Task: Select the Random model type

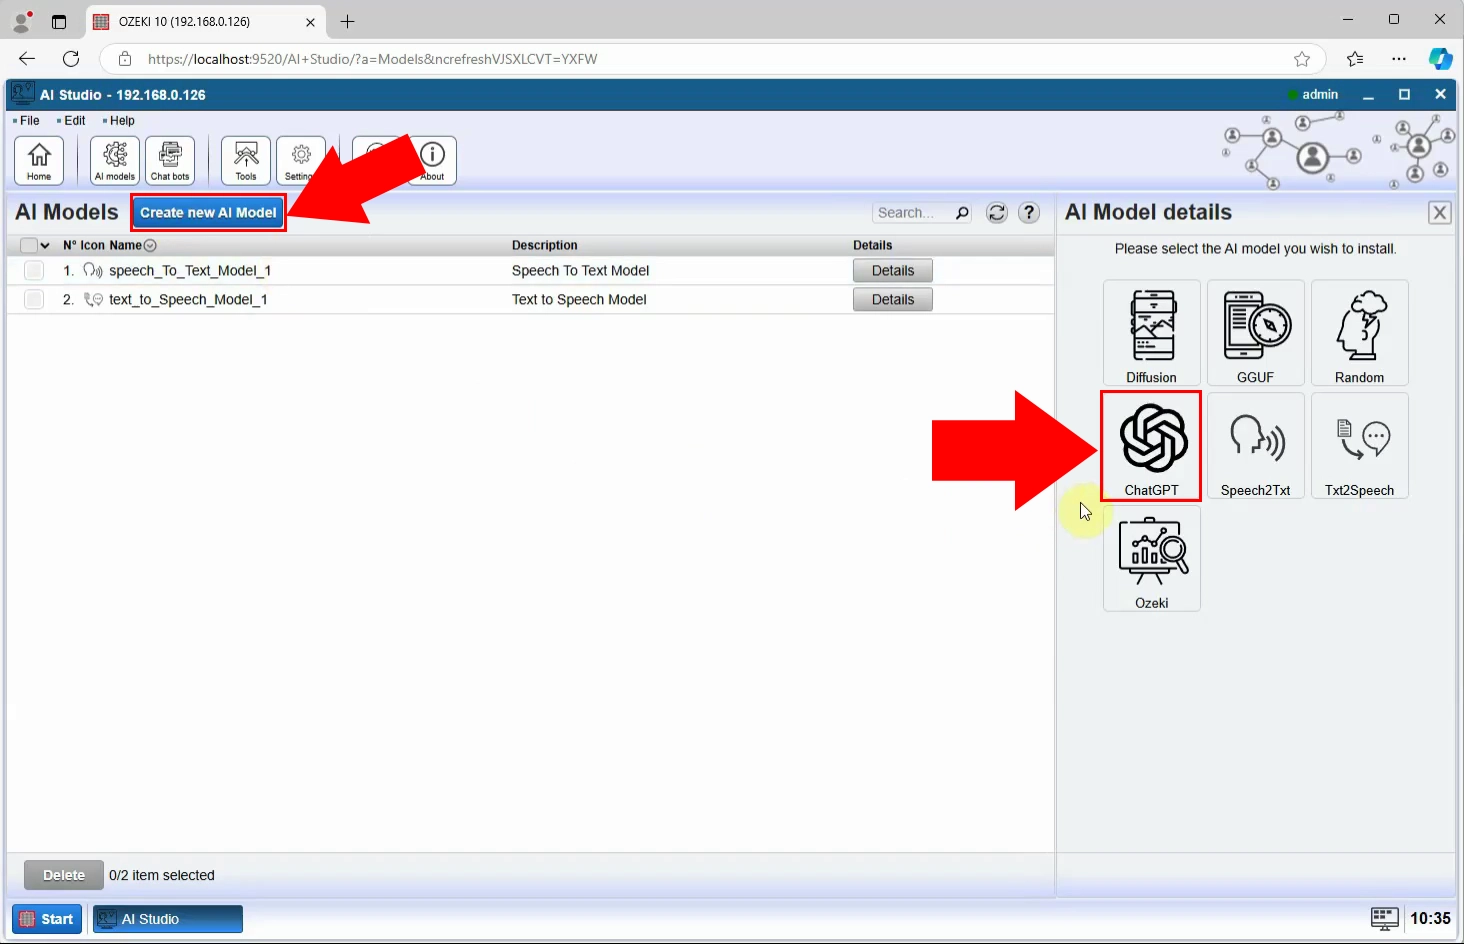Action: point(1360,333)
